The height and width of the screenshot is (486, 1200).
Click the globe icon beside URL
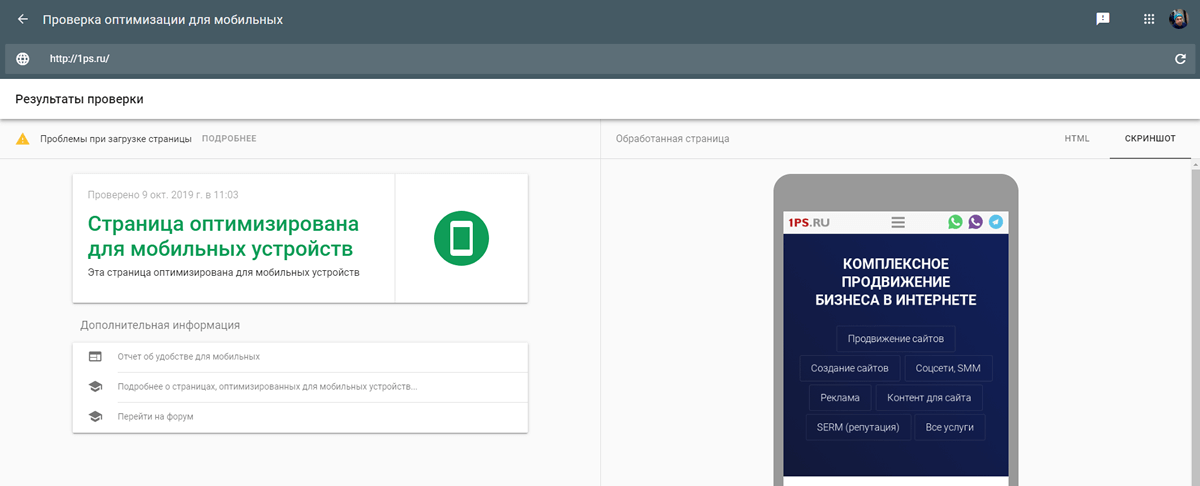tap(23, 59)
